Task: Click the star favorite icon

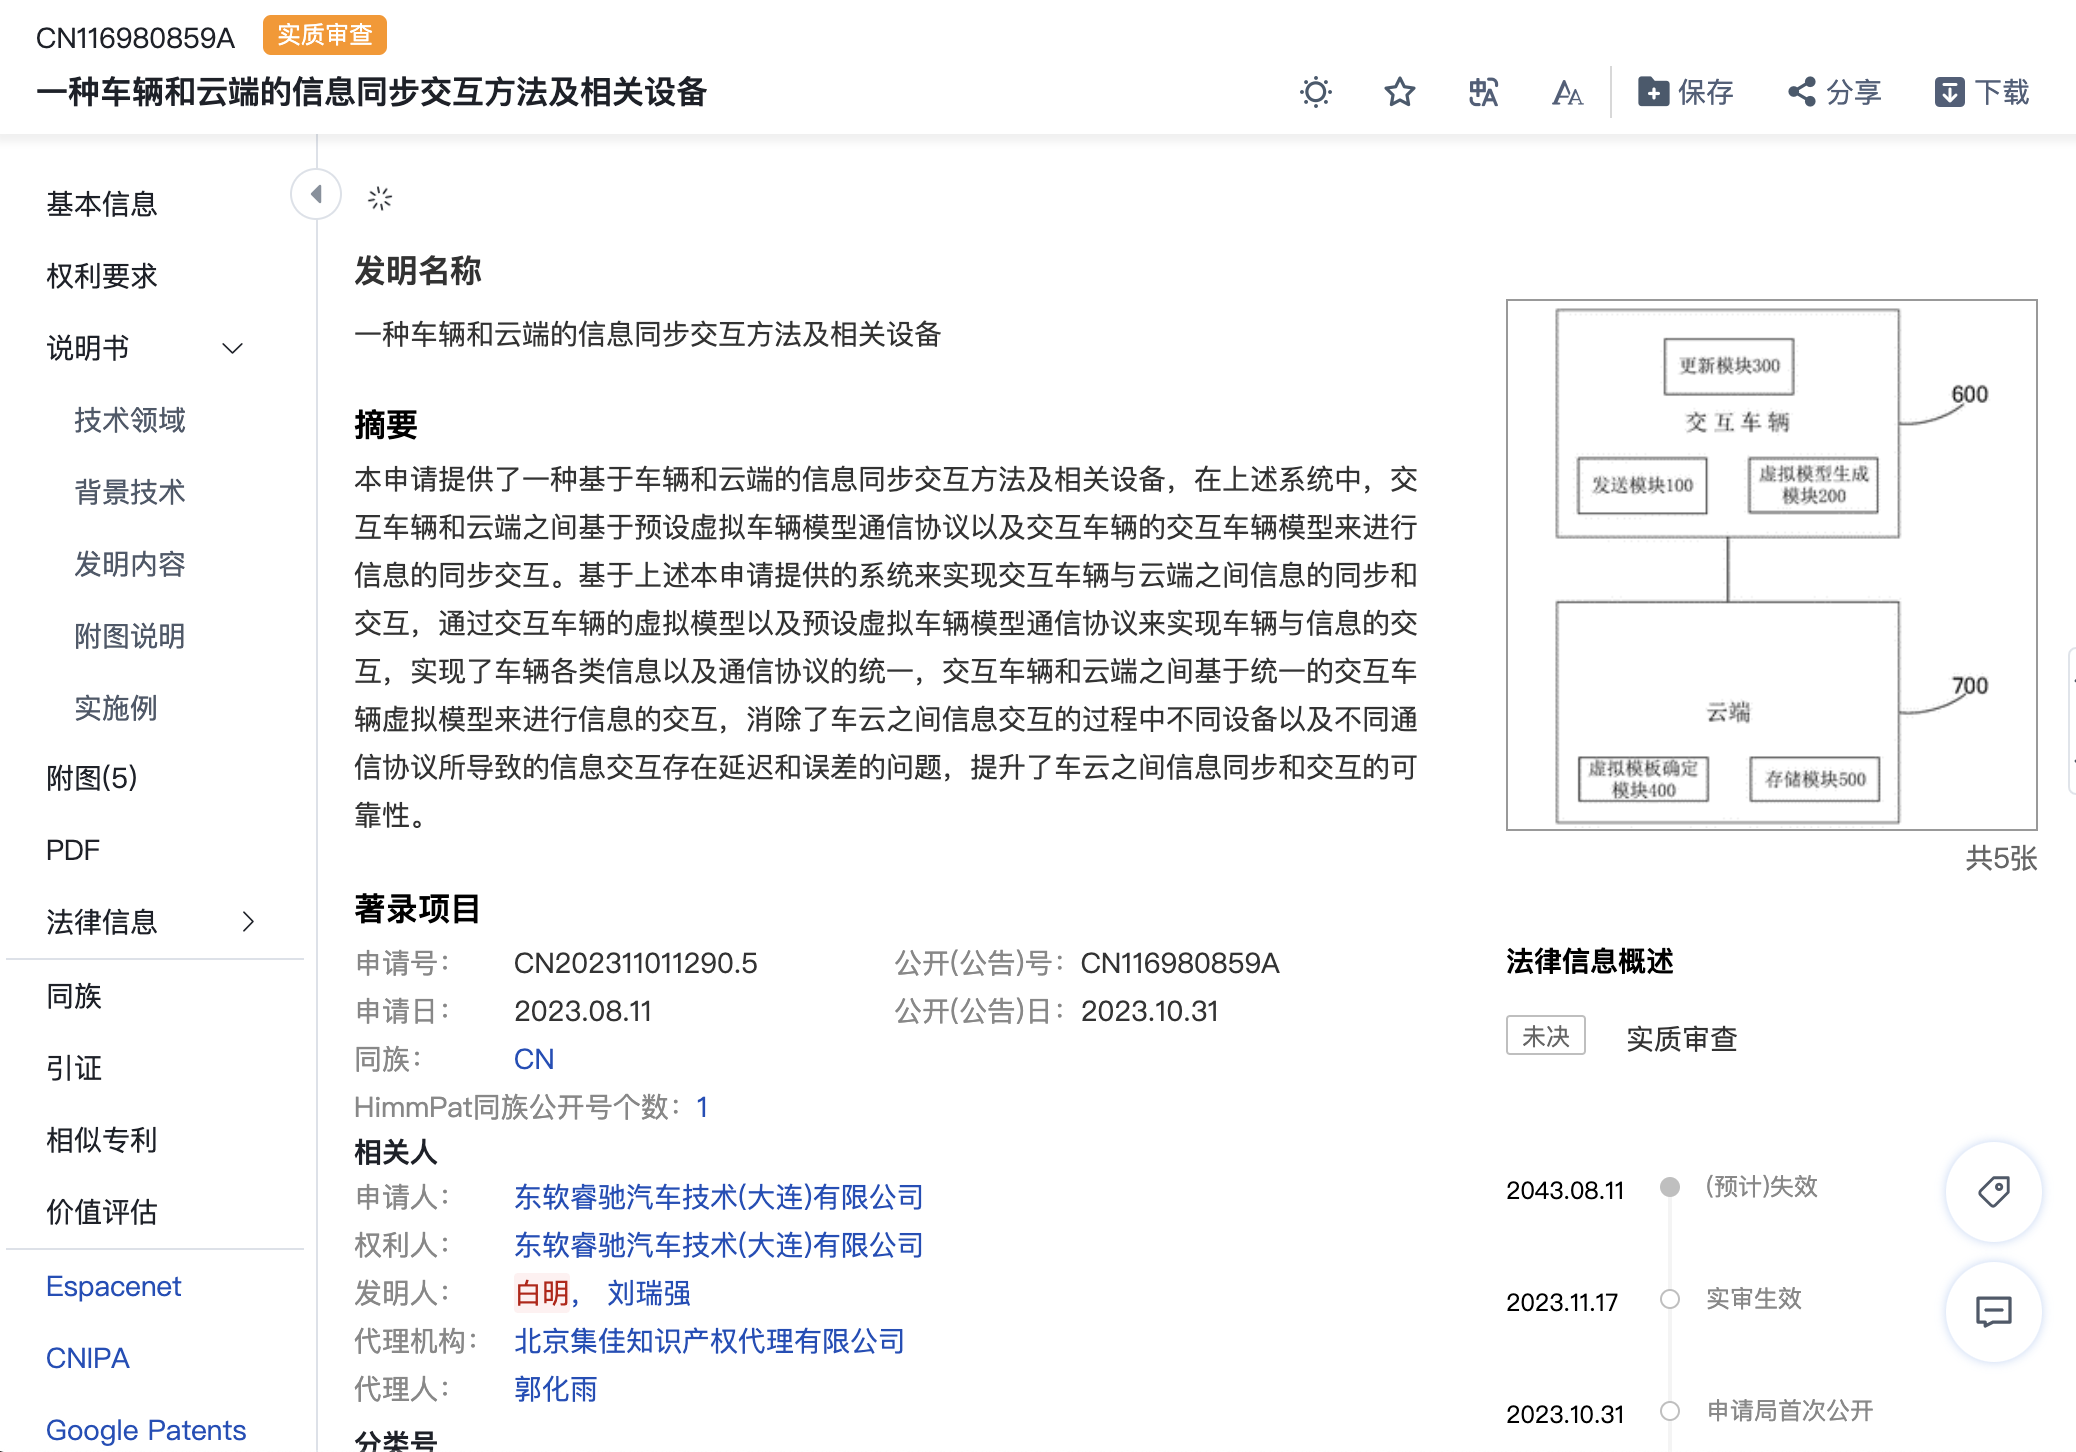Action: pos(1400,92)
